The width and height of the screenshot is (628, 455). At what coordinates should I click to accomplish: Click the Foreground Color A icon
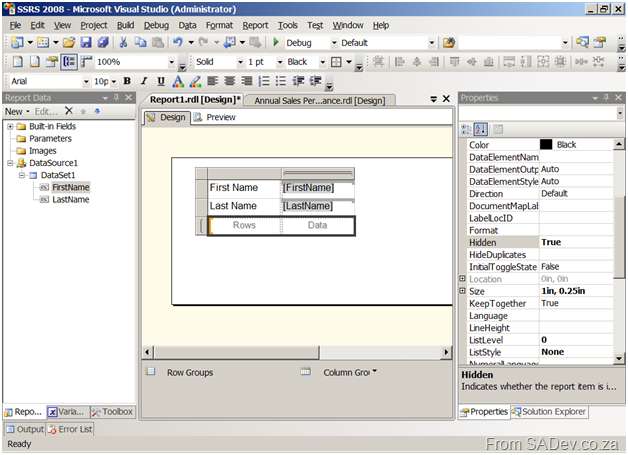178,81
